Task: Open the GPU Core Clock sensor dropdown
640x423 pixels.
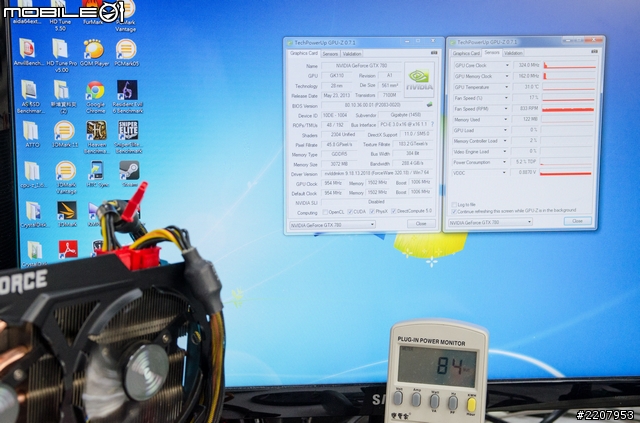Action: point(507,65)
